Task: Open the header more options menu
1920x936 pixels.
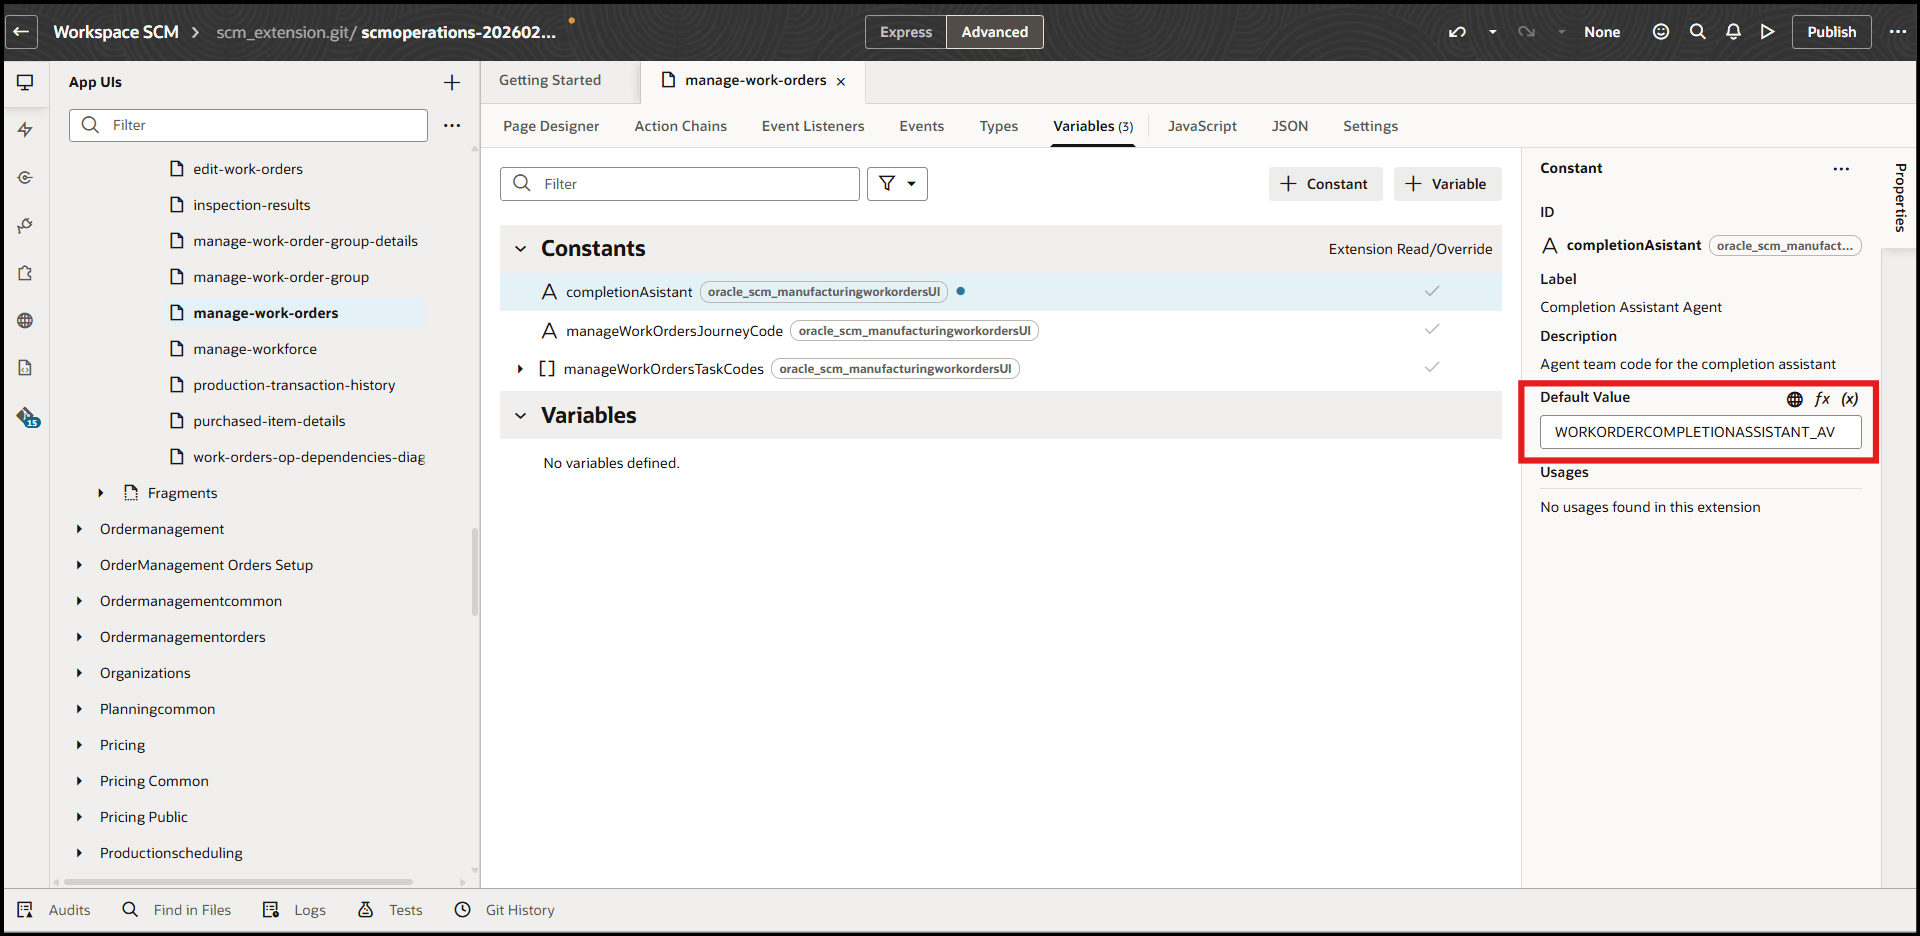Action: (1898, 32)
